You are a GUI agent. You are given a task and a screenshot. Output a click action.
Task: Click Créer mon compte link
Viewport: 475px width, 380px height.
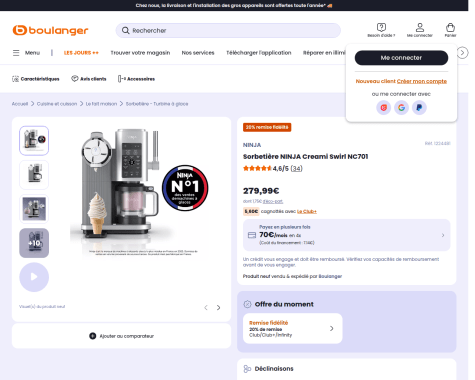pos(422,81)
